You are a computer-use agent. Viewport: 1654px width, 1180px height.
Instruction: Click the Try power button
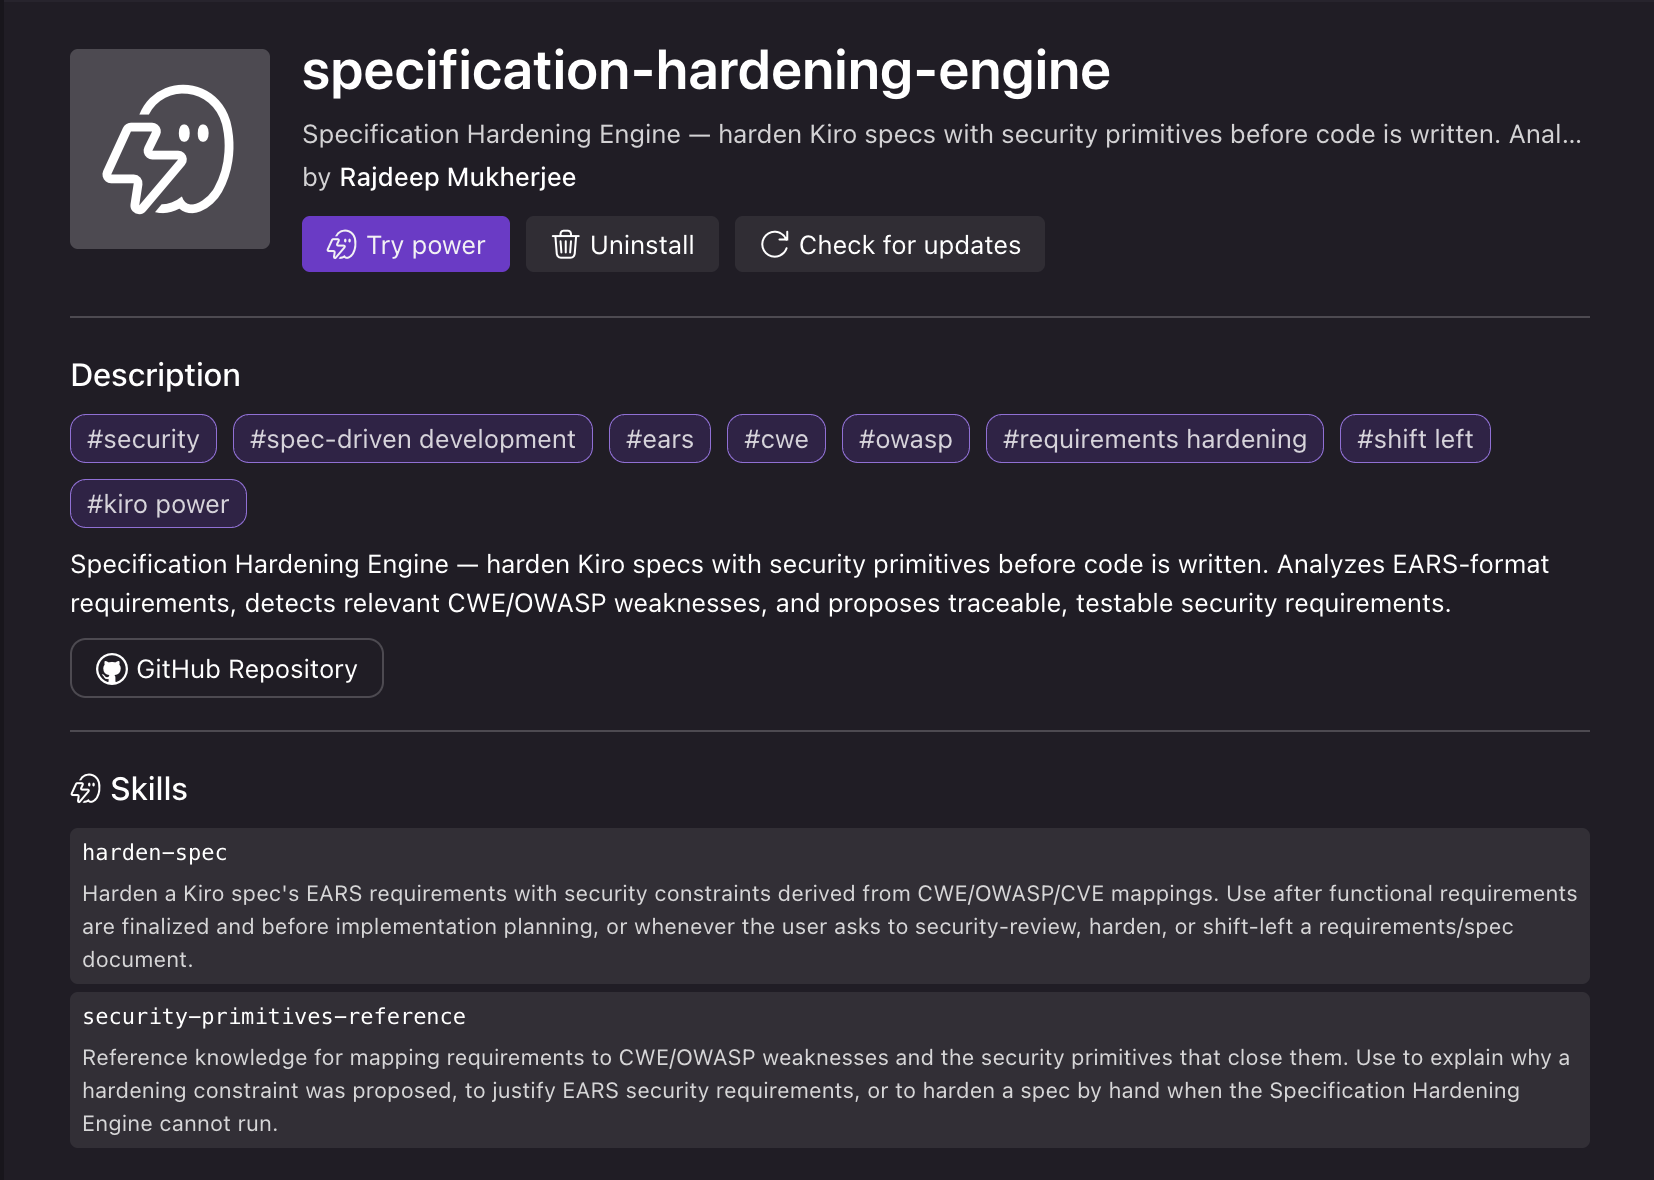pos(406,244)
